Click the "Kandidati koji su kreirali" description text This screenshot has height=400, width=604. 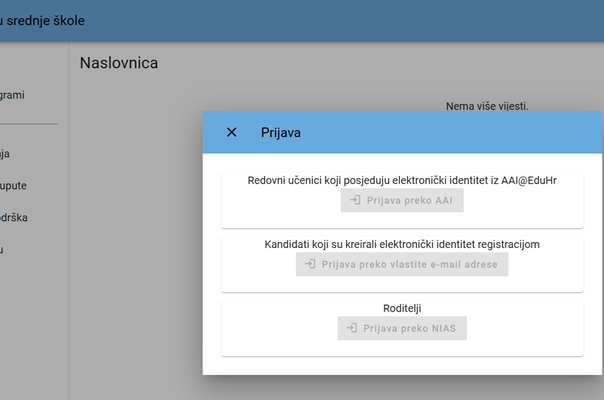coord(401,244)
